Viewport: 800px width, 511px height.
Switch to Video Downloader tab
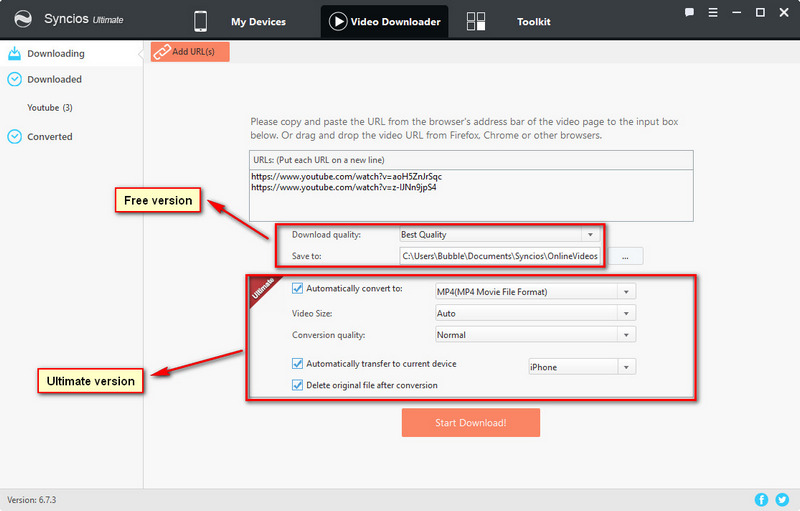click(385, 21)
